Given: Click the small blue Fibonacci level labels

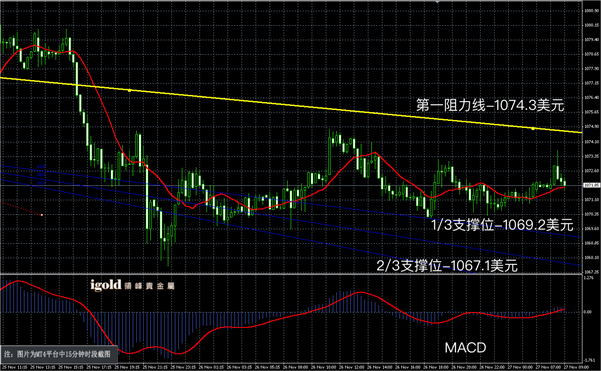Looking at the screenshot, I should [41, 174].
